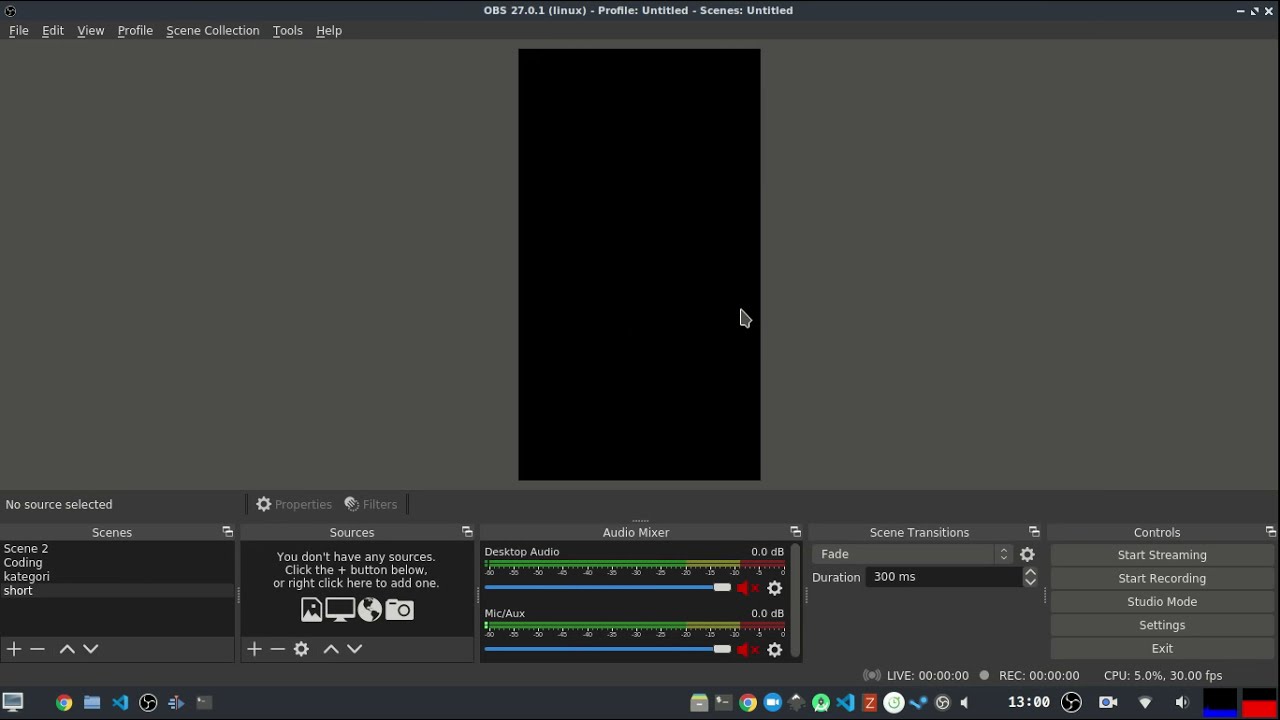Click the Zoom icon in the system tray
The height and width of the screenshot is (720, 1280).
click(772, 703)
